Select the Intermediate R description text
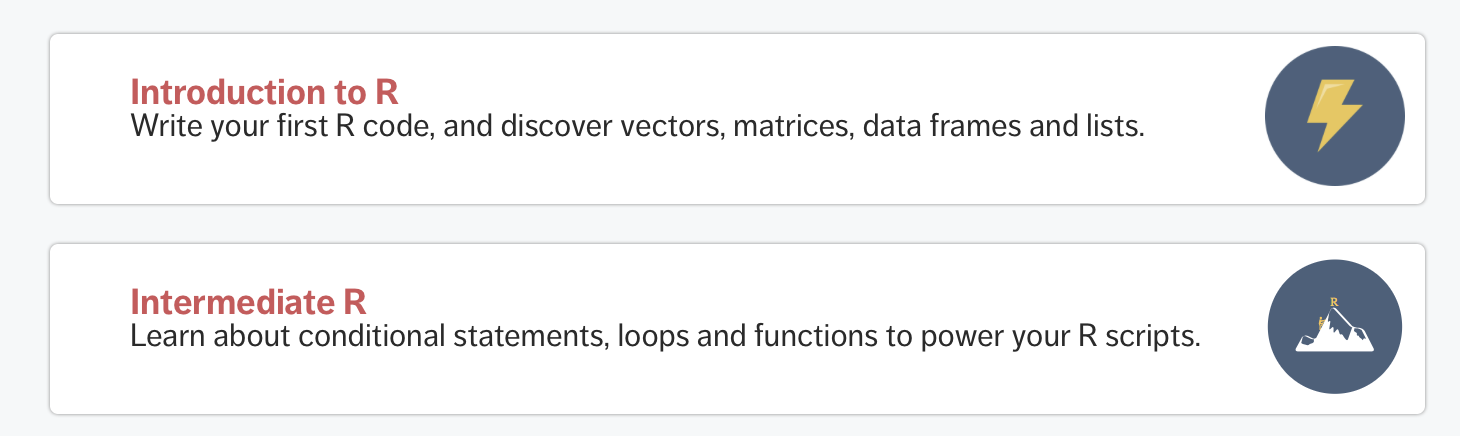This screenshot has height=436, width=1460. coord(665,336)
